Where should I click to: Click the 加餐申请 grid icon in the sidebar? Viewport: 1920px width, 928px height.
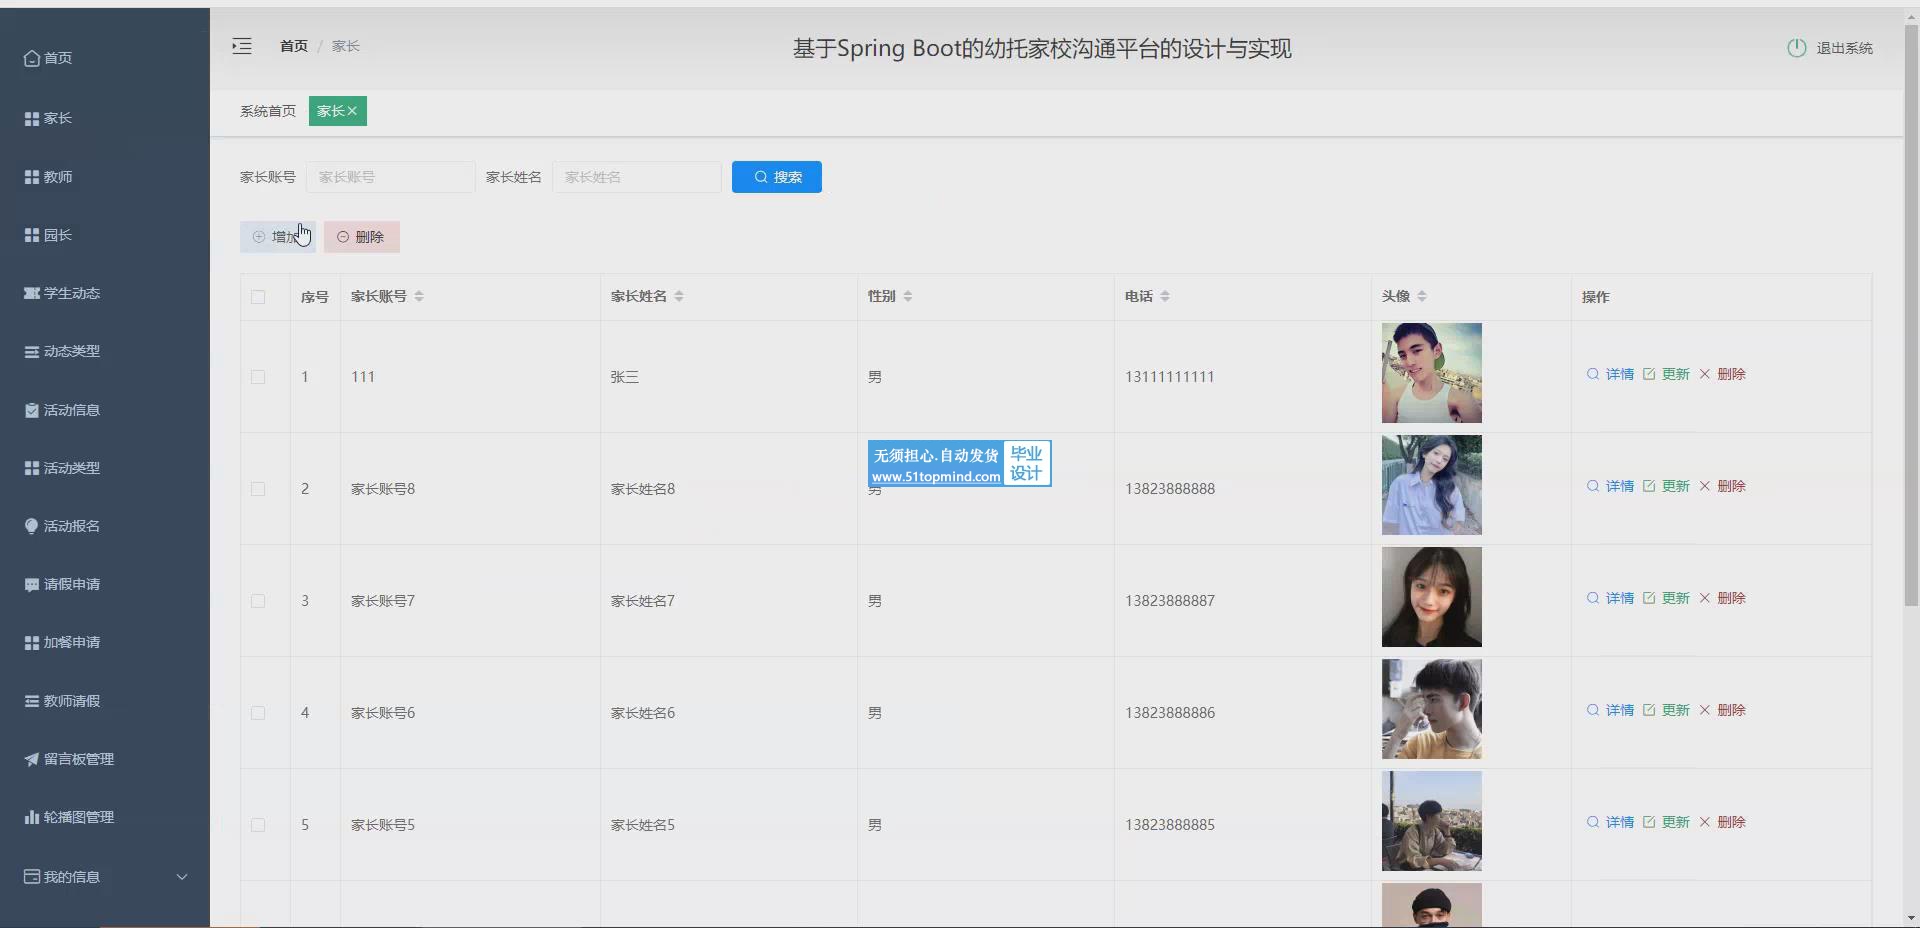click(32, 642)
